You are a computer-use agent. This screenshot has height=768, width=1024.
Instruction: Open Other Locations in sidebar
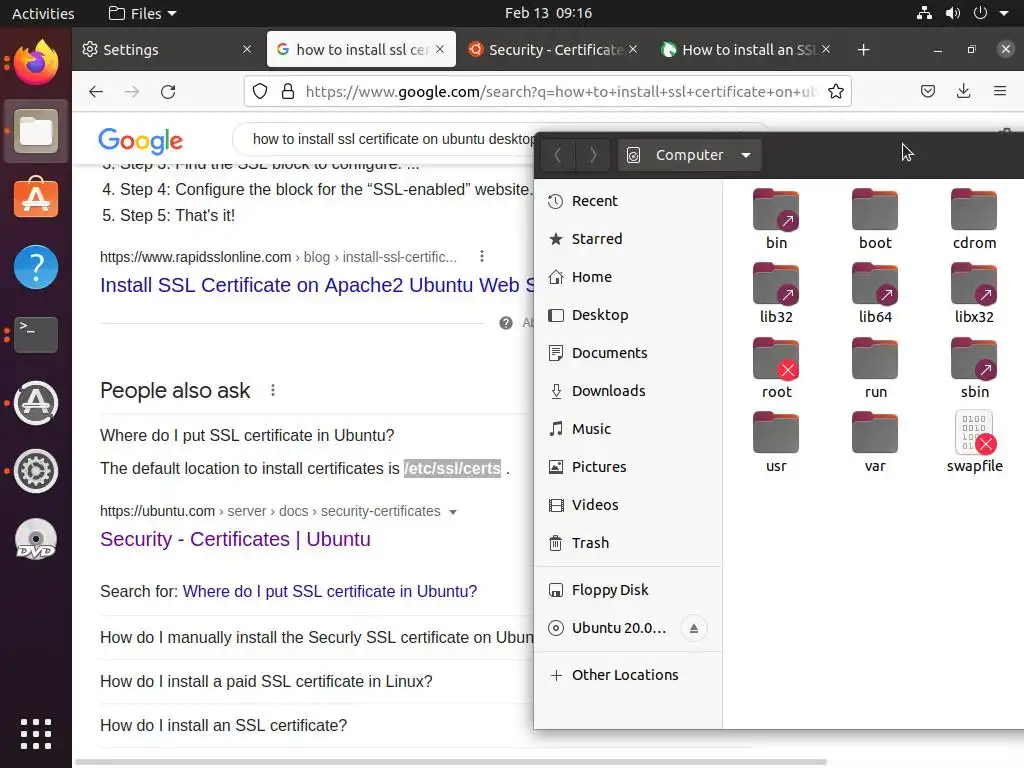pos(628,675)
